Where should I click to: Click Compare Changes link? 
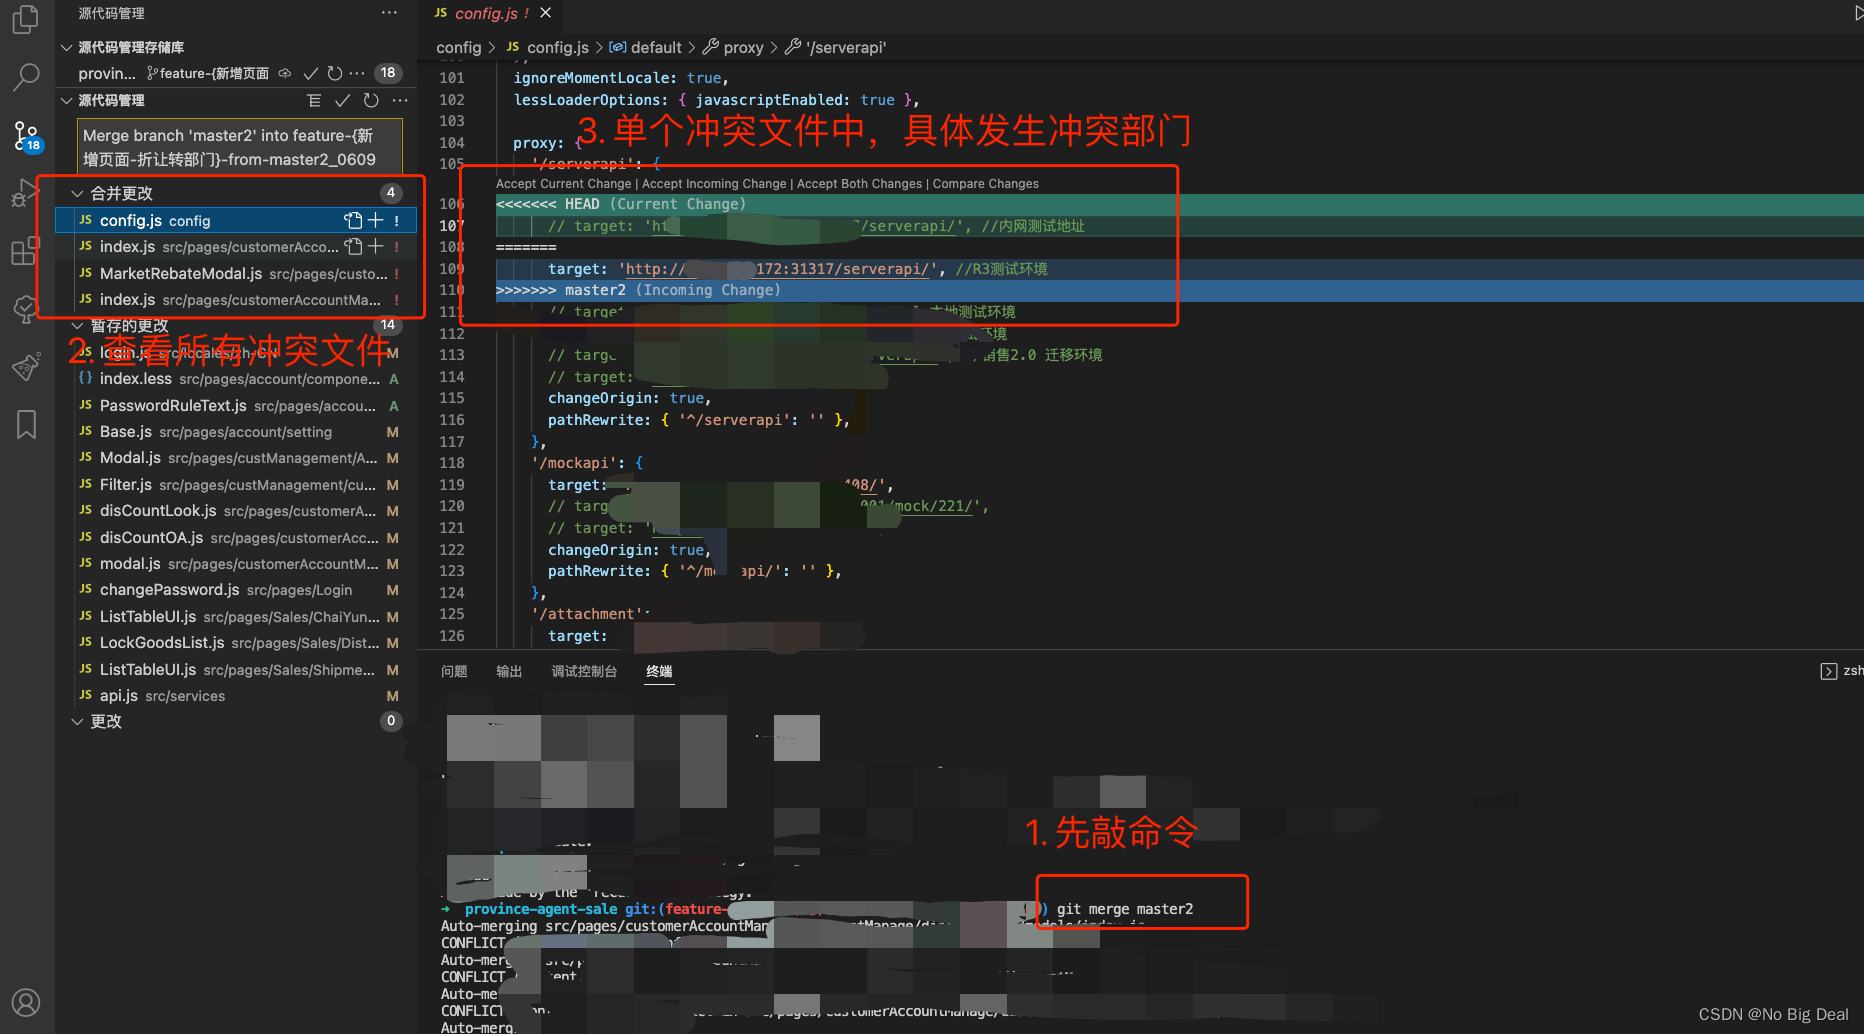click(x=985, y=184)
